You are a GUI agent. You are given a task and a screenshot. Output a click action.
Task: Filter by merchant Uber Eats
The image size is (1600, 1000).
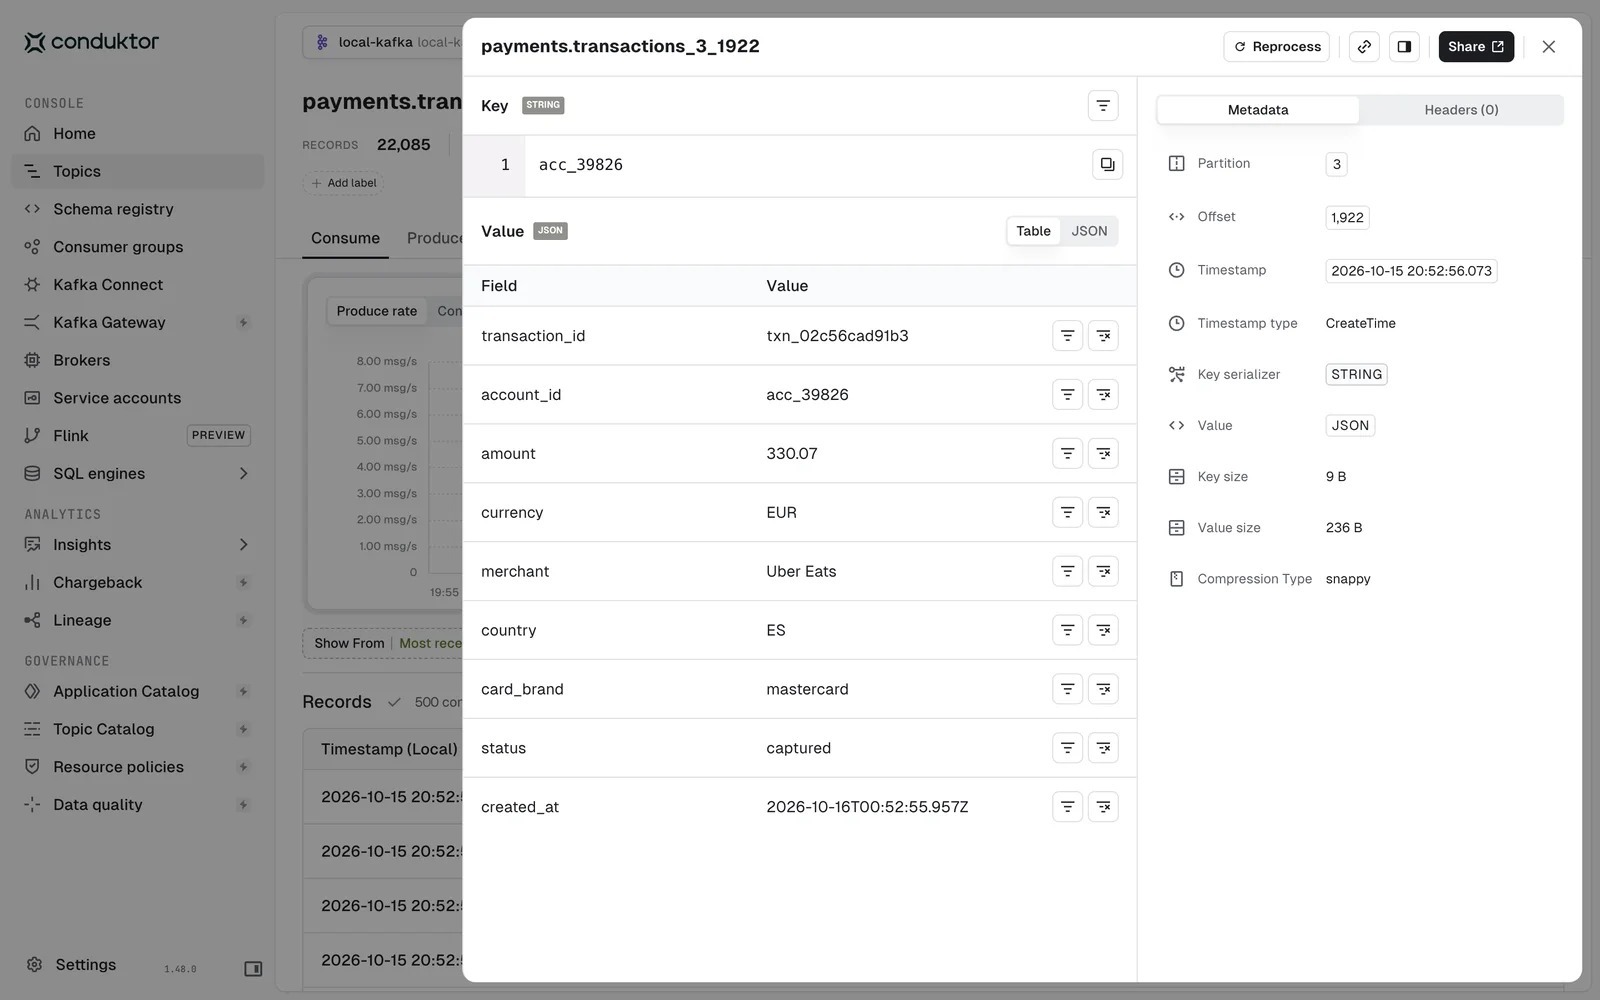click(1067, 572)
